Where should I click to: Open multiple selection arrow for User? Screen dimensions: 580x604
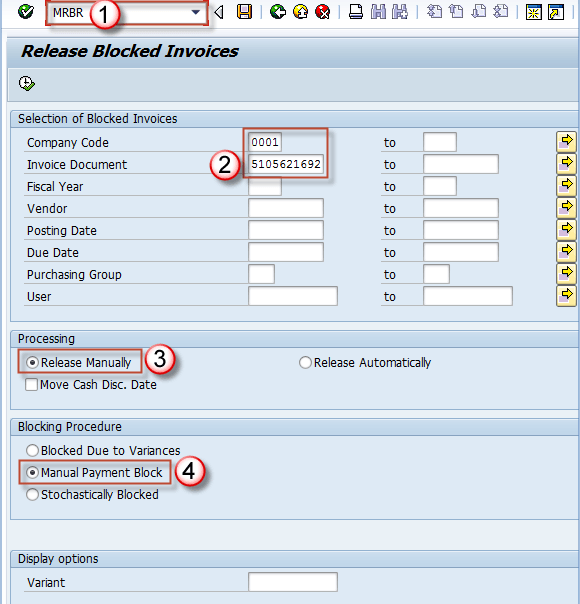point(566,296)
